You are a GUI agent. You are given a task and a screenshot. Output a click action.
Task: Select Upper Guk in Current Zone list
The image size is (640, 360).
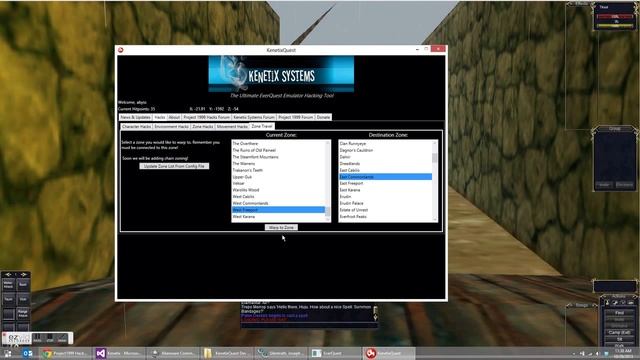(x=278, y=177)
